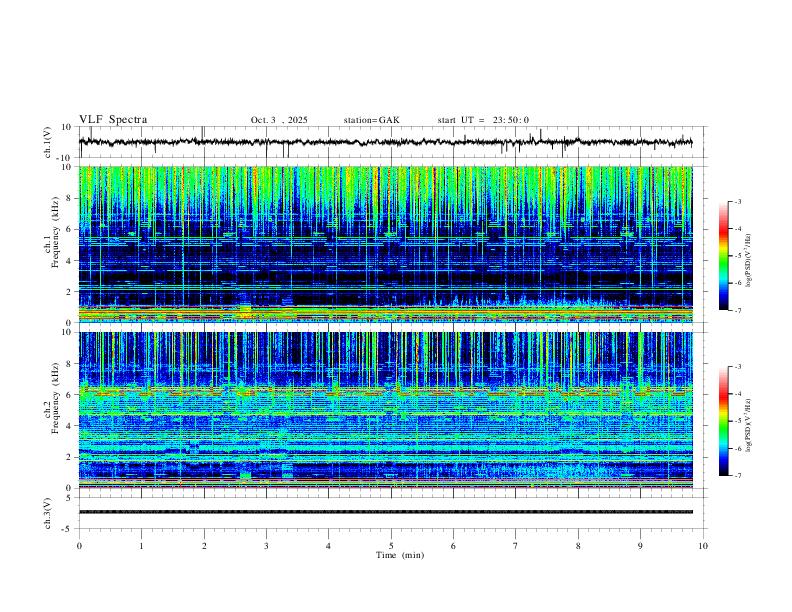
Task: Click the time axis tick "6"
Action: pyautogui.click(x=453, y=546)
